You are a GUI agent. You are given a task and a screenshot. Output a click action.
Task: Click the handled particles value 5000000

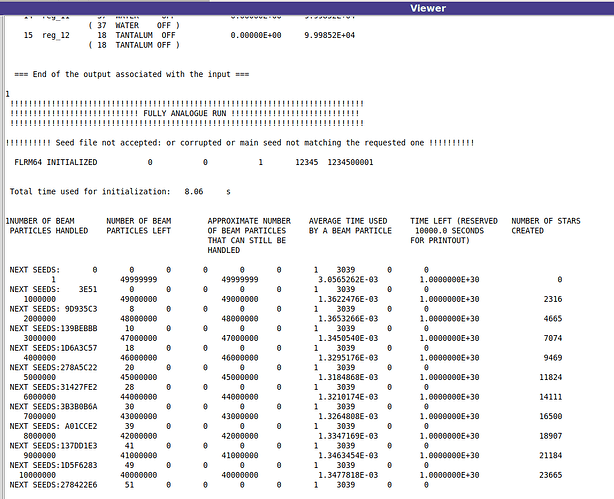tap(40, 377)
